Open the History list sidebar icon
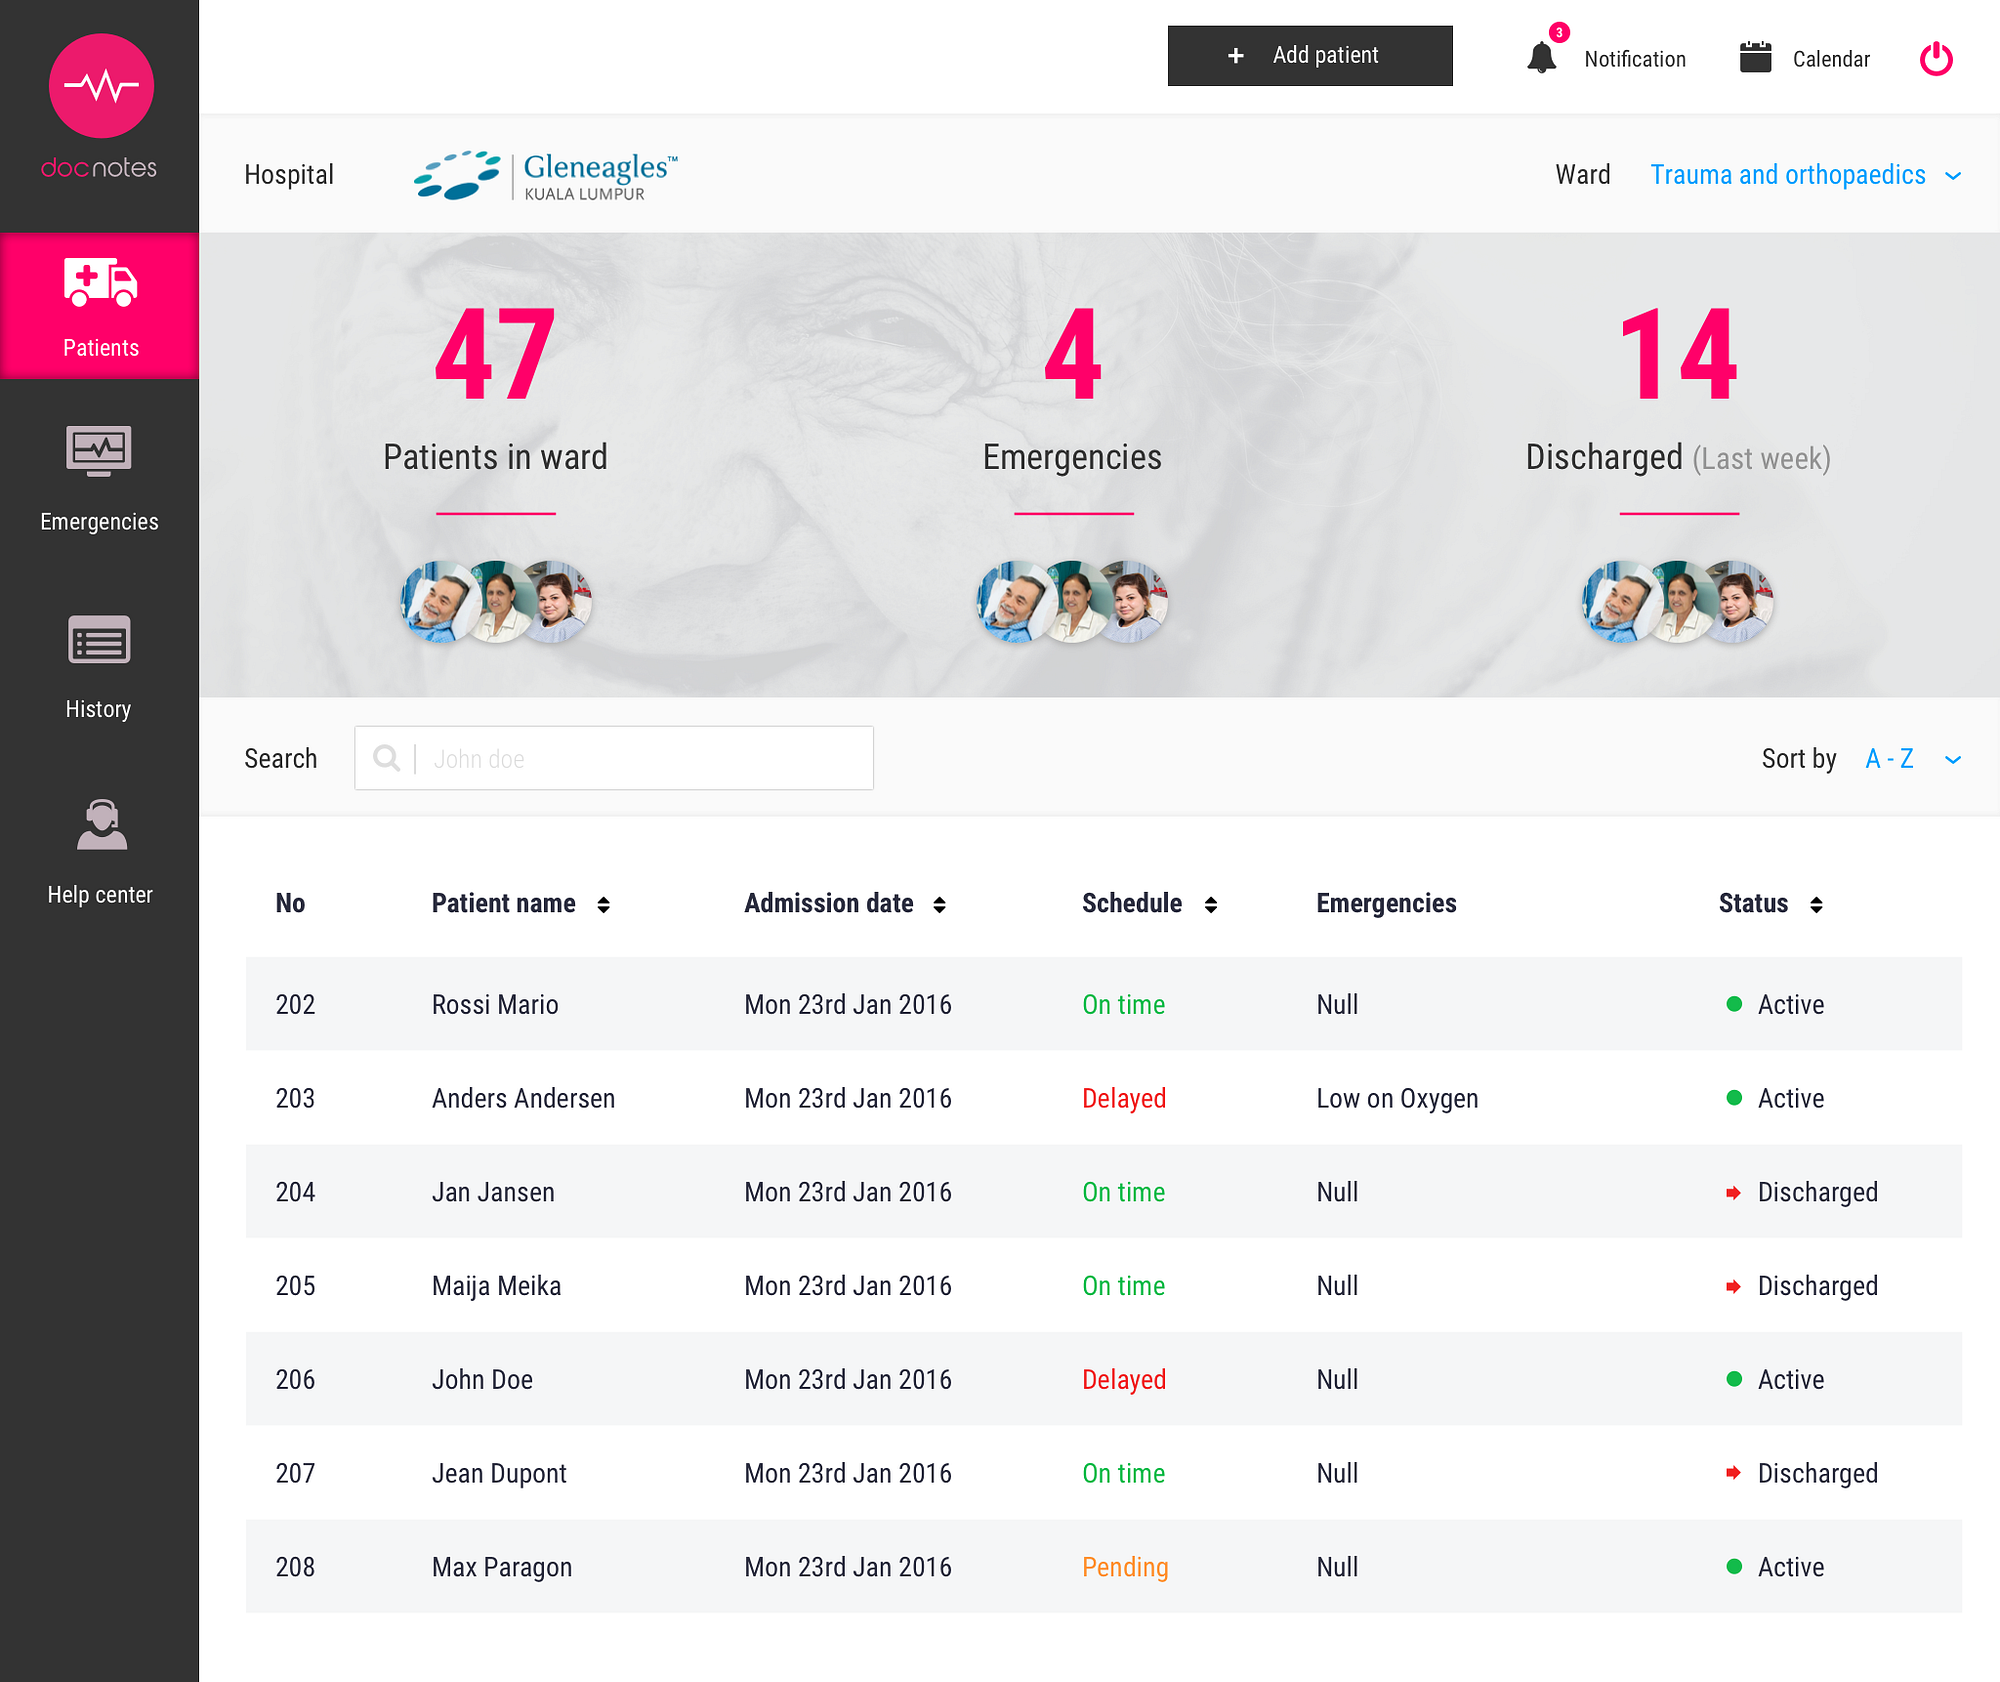This screenshot has height=1682, width=2000. [x=99, y=640]
